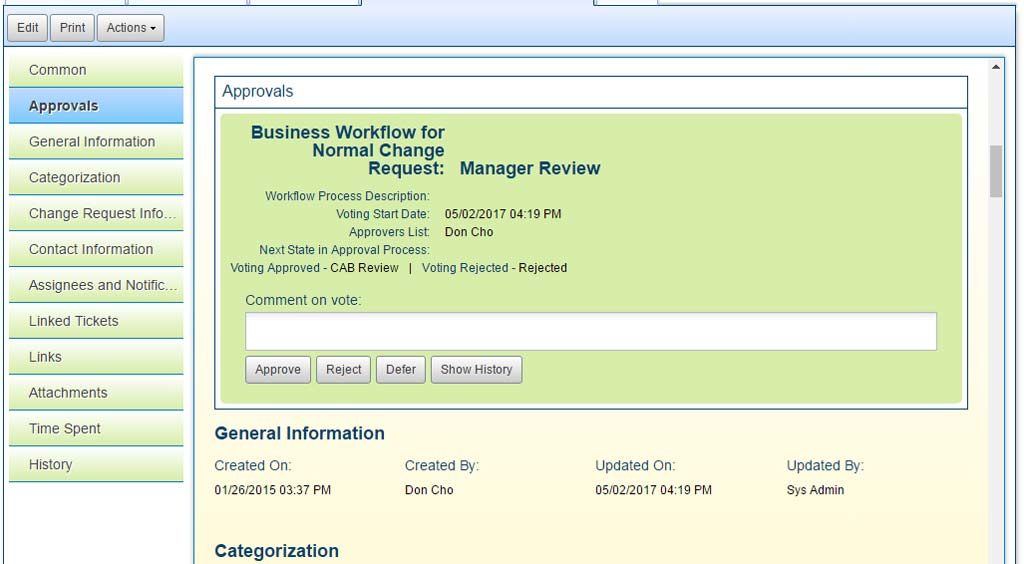Click the Voting Start Date value
The width and height of the screenshot is (1024, 564).
[x=503, y=214]
